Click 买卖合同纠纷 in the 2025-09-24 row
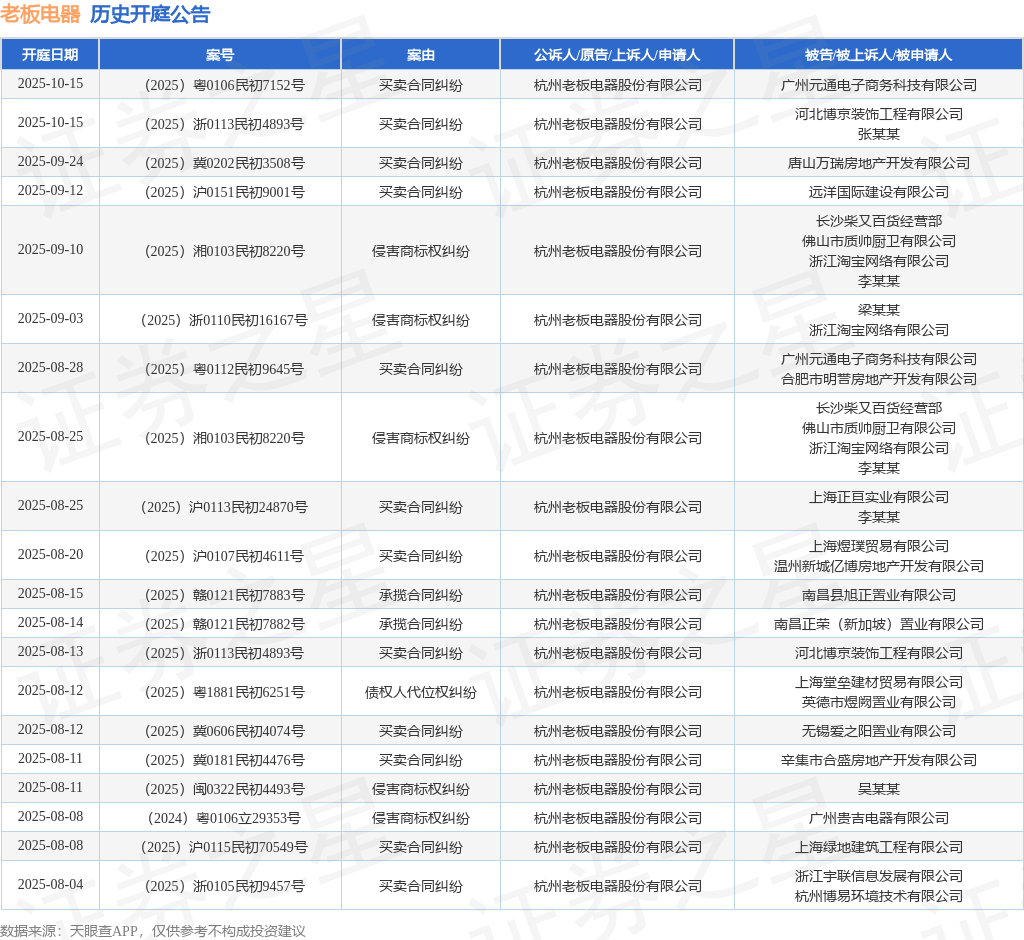 point(421,163)
